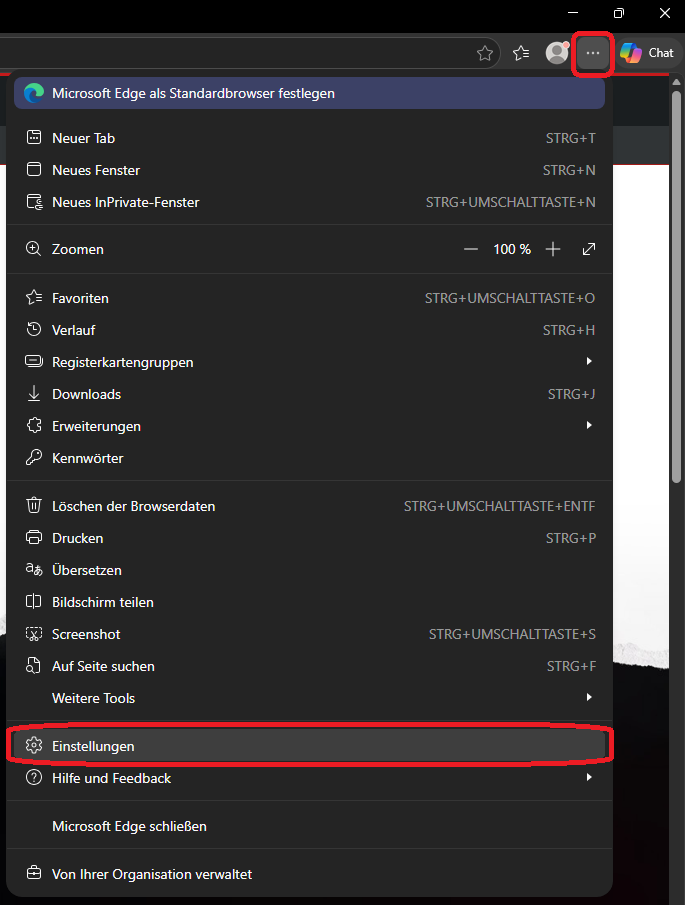
Task: Click the organisation briefcase icon
Action: [x=34, y=873]
